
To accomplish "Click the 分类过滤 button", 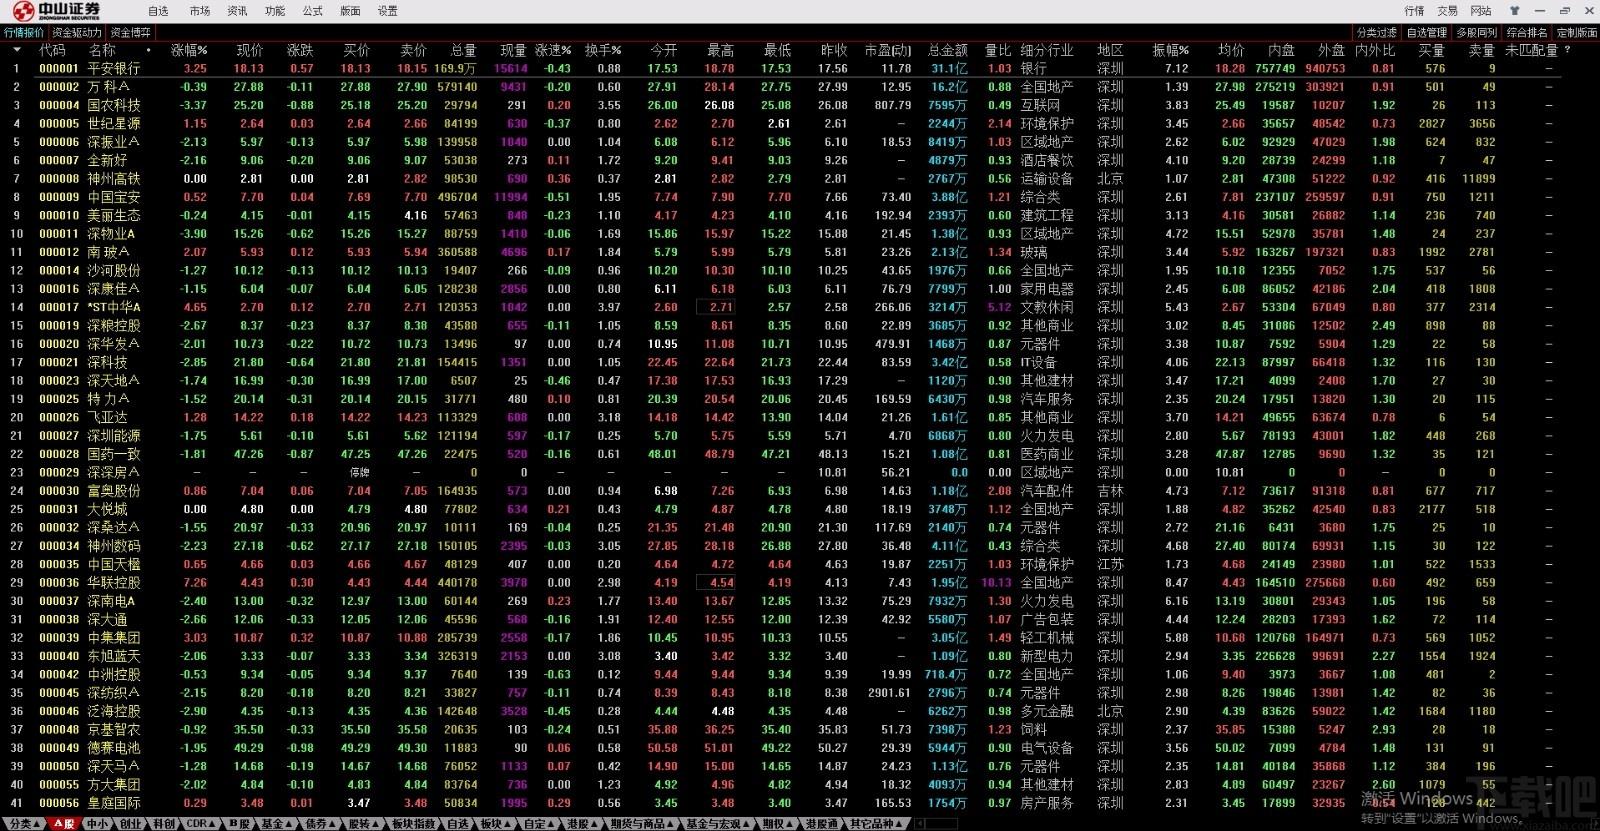I will 1377,33.
